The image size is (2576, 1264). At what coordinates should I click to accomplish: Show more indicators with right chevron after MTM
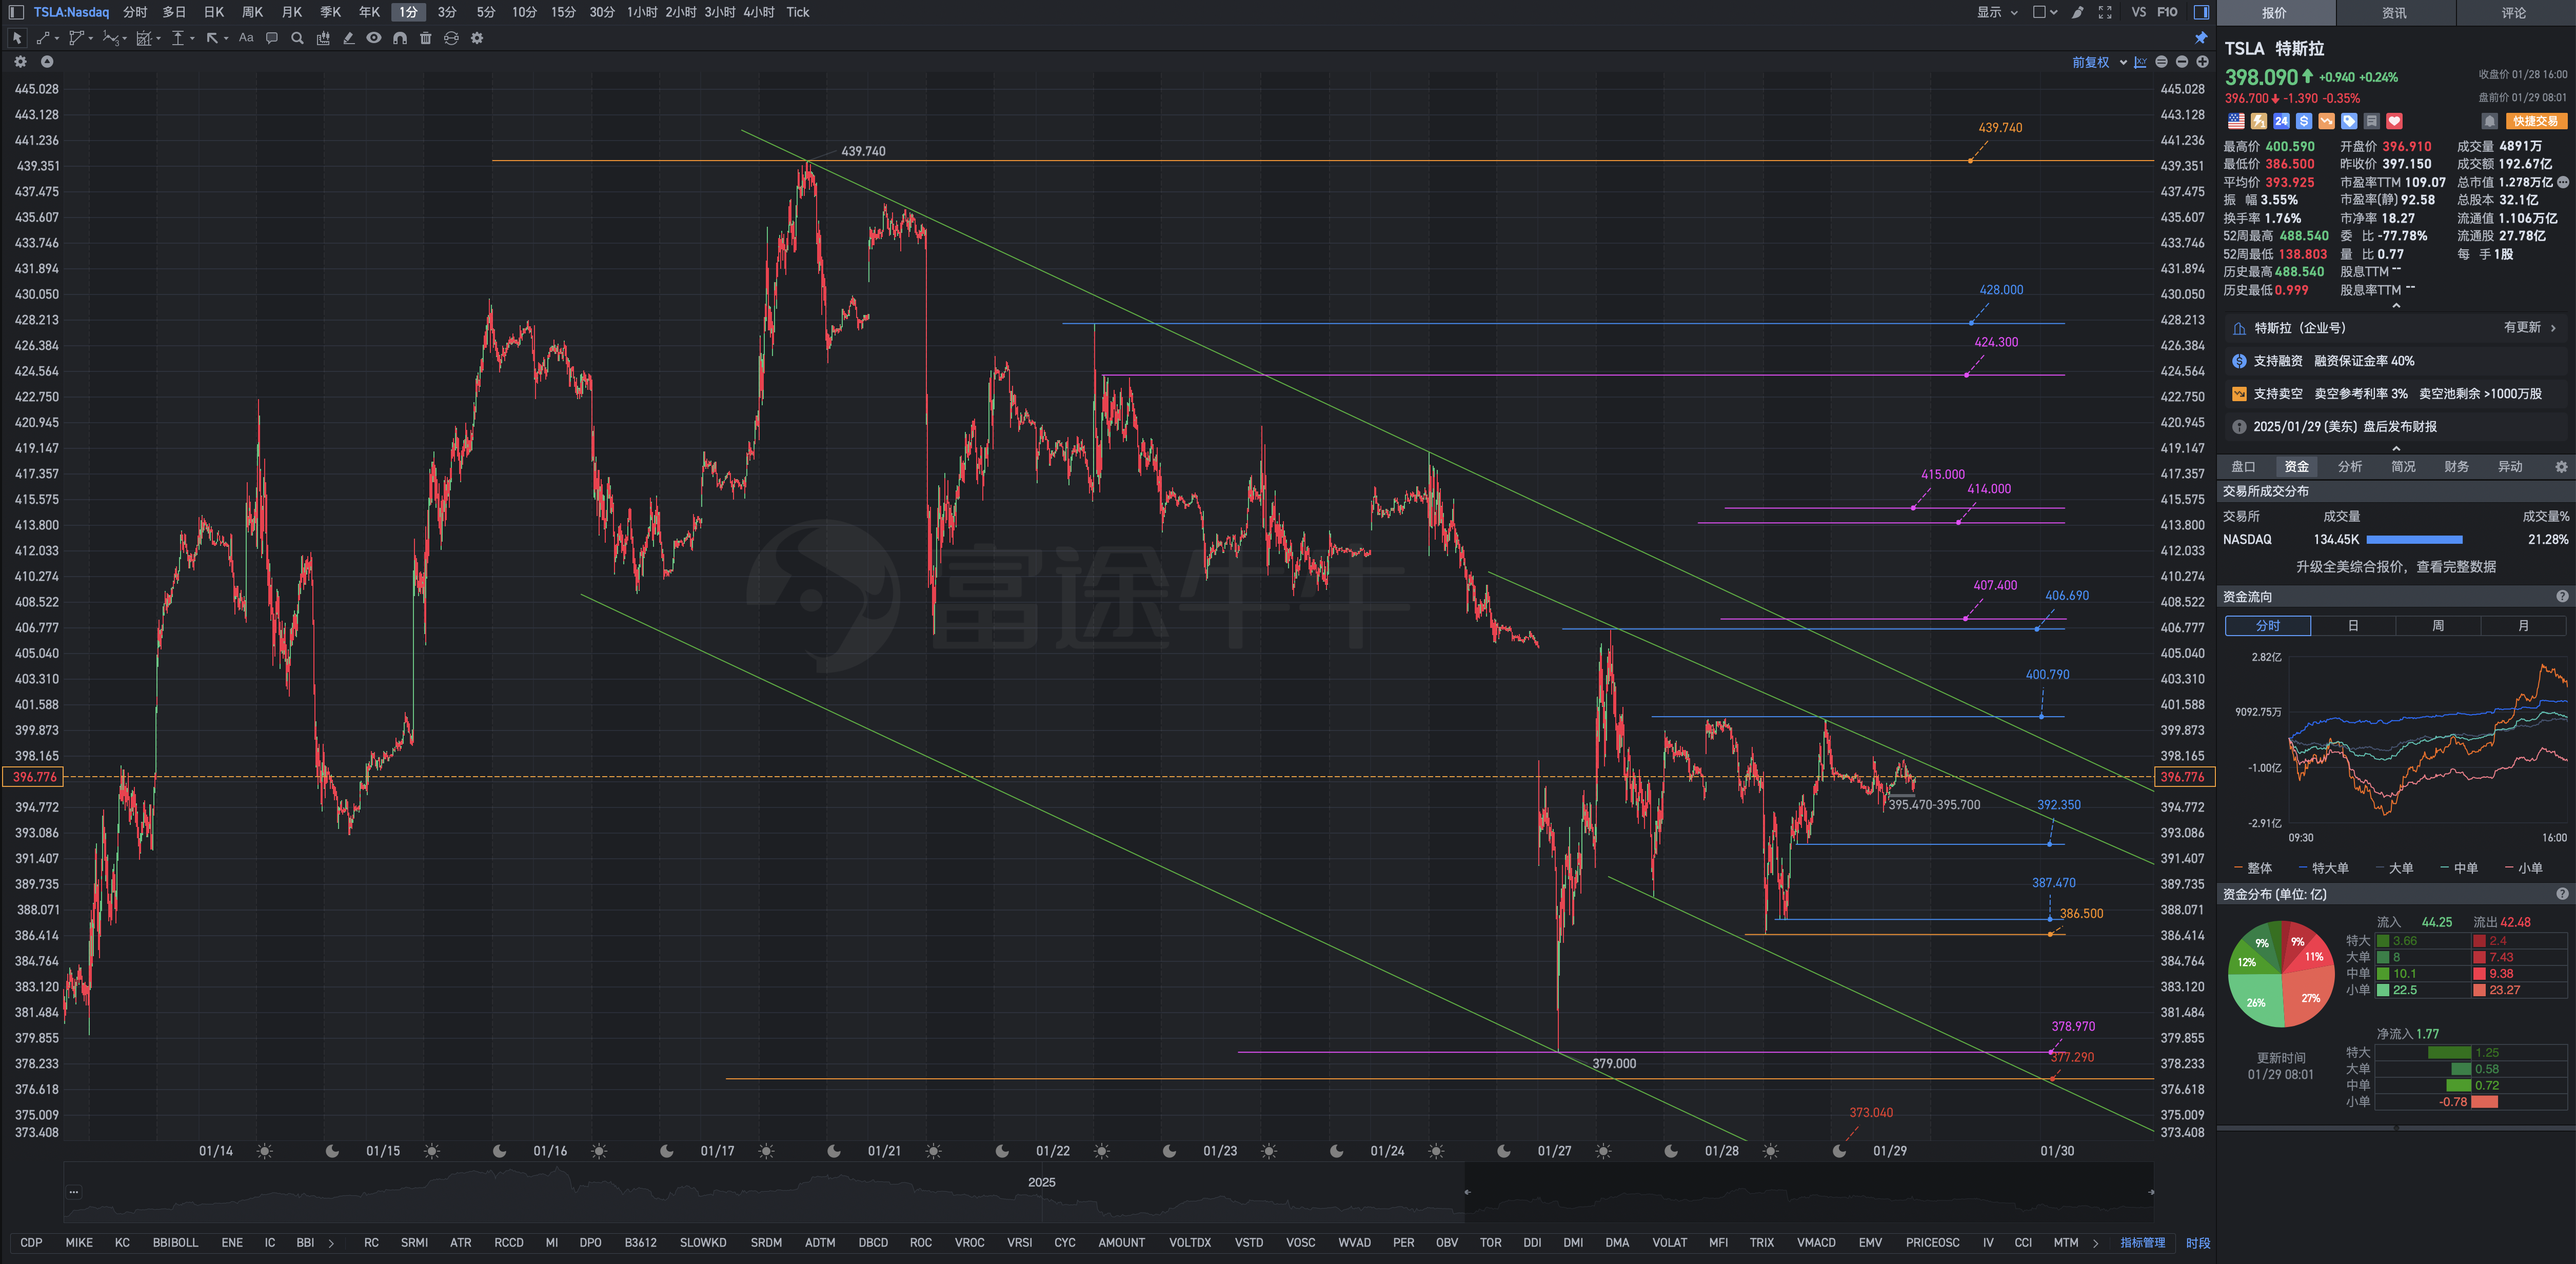click(2095, 1243)
